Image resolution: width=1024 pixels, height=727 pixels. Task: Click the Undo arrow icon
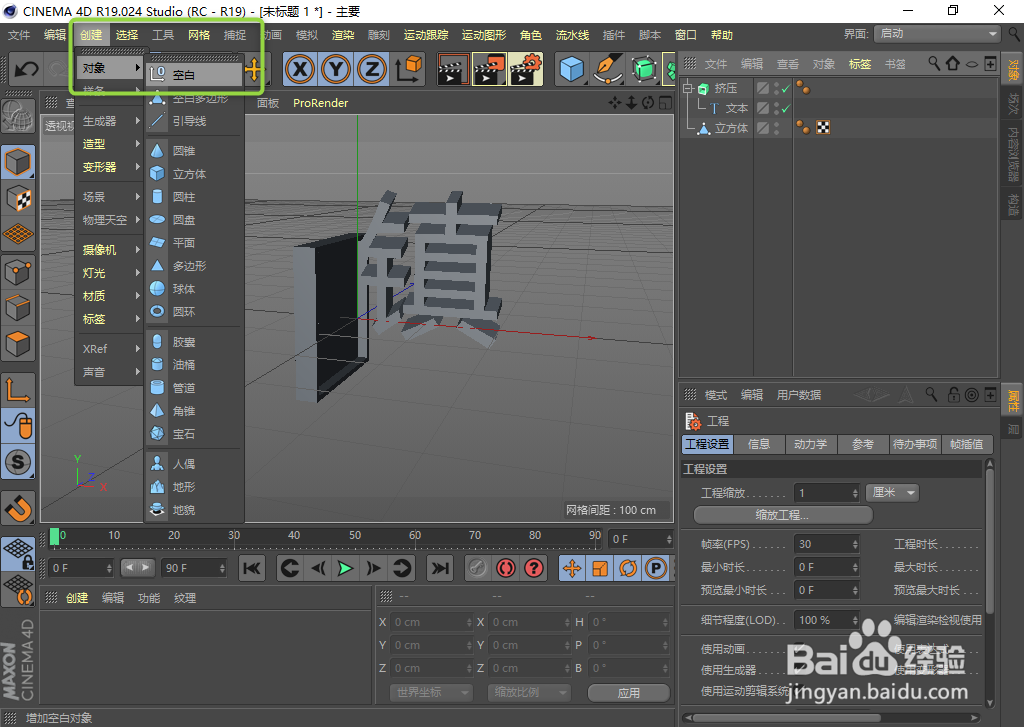26,69
